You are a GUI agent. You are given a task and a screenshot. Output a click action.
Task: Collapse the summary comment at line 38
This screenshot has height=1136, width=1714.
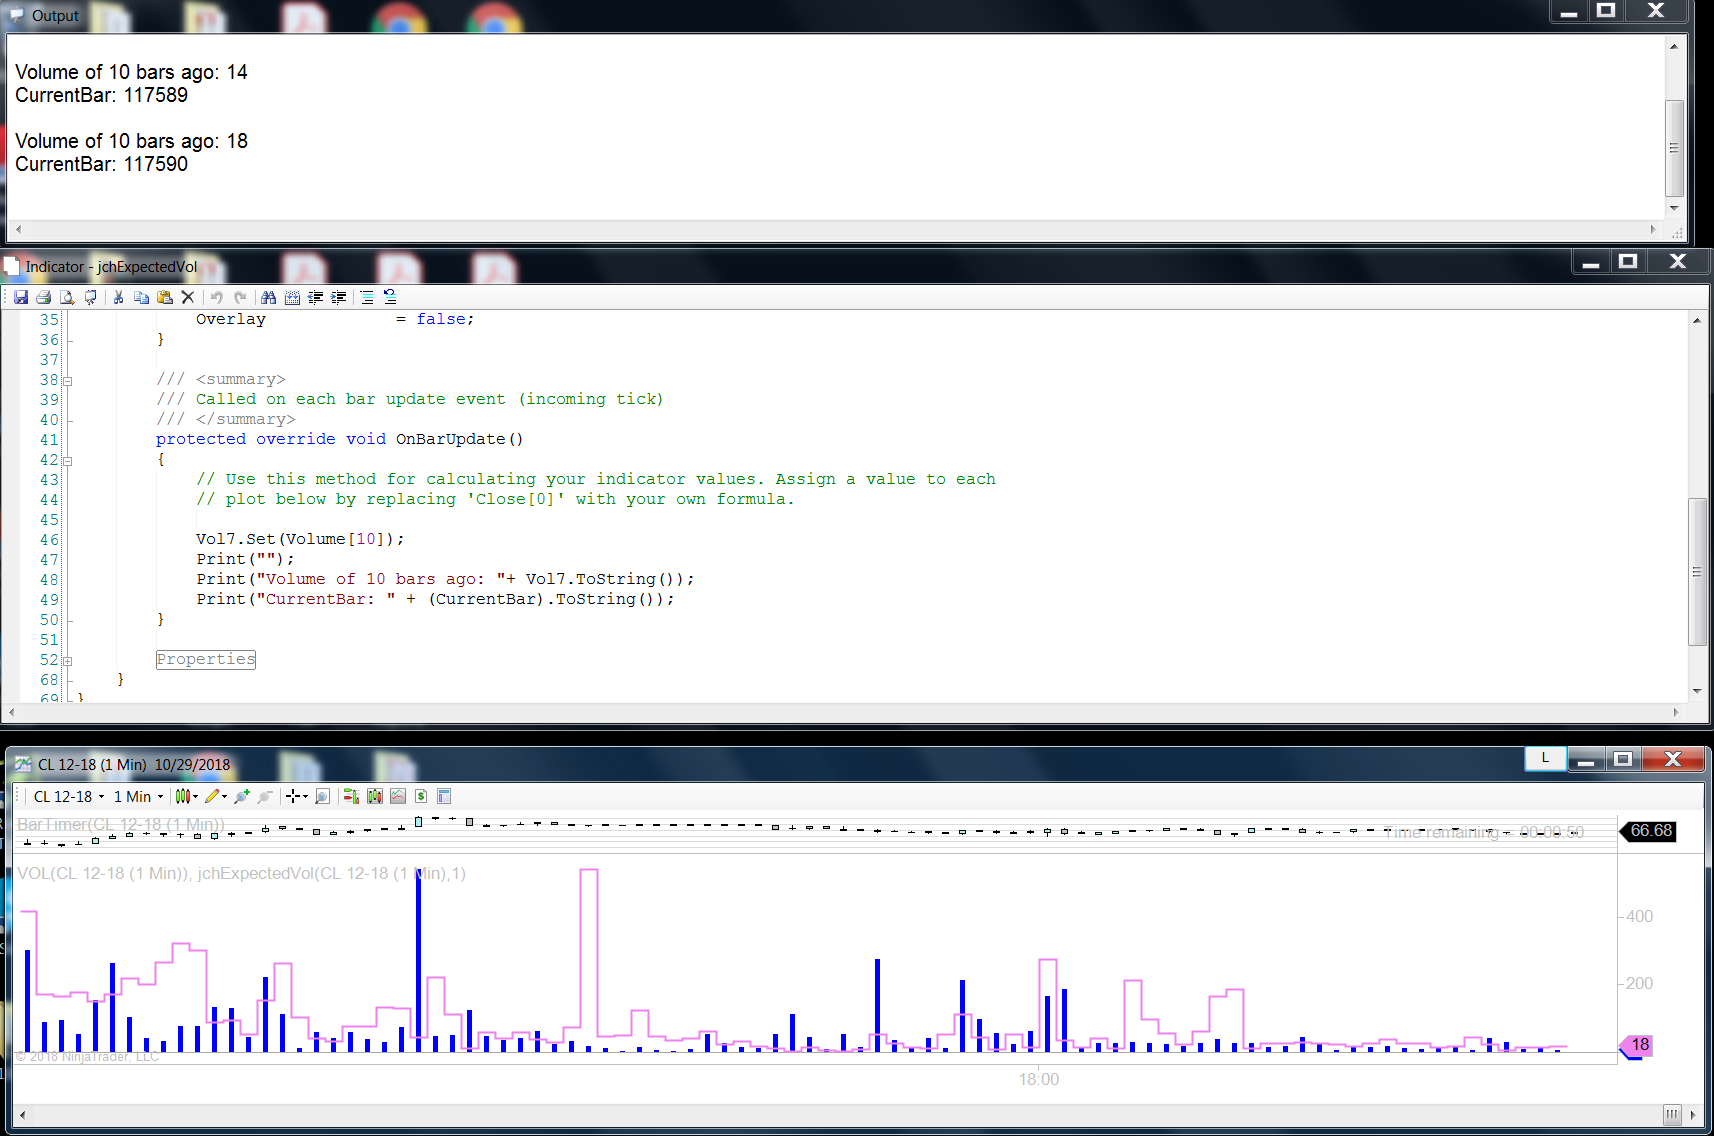pos(67,380)
